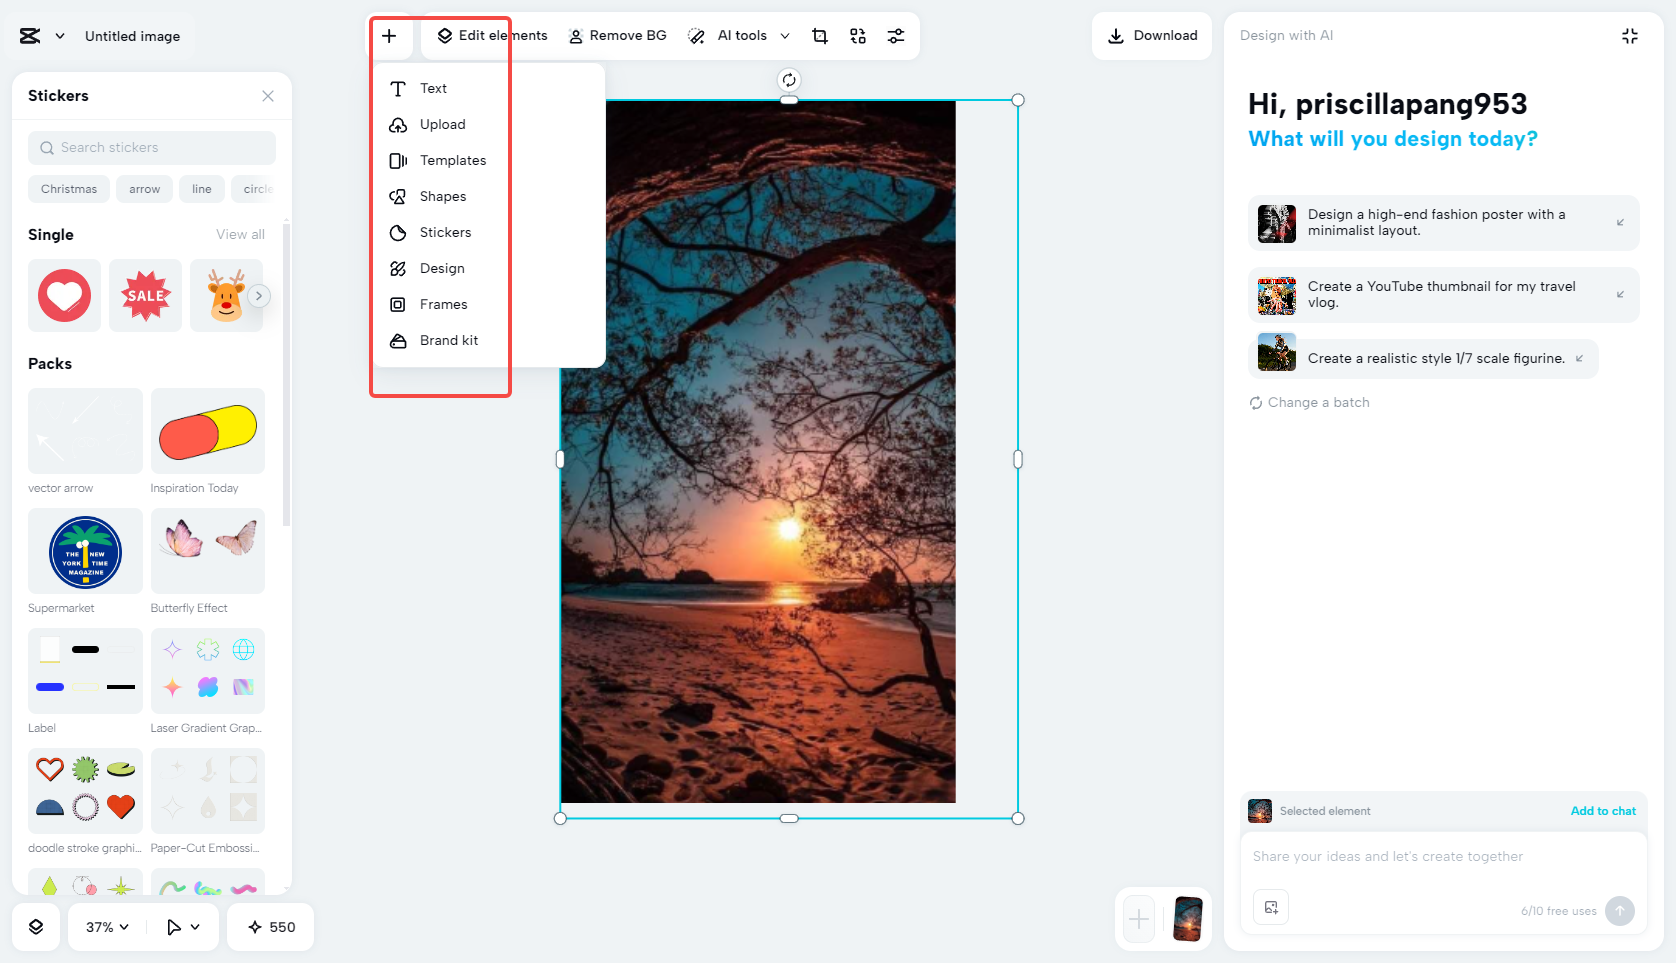Click the plus add-element button in toolbar

click(x=389, y=36)
